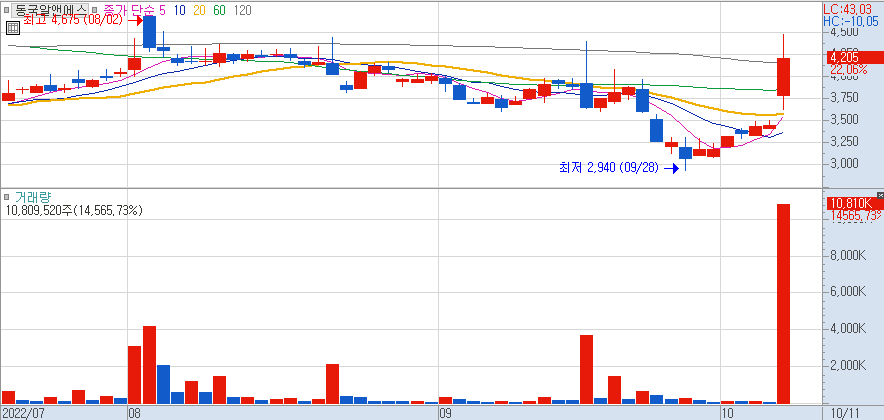Click the red 10,810K volume tag
This screenshot has height=420, width=884.
(855, 203)
